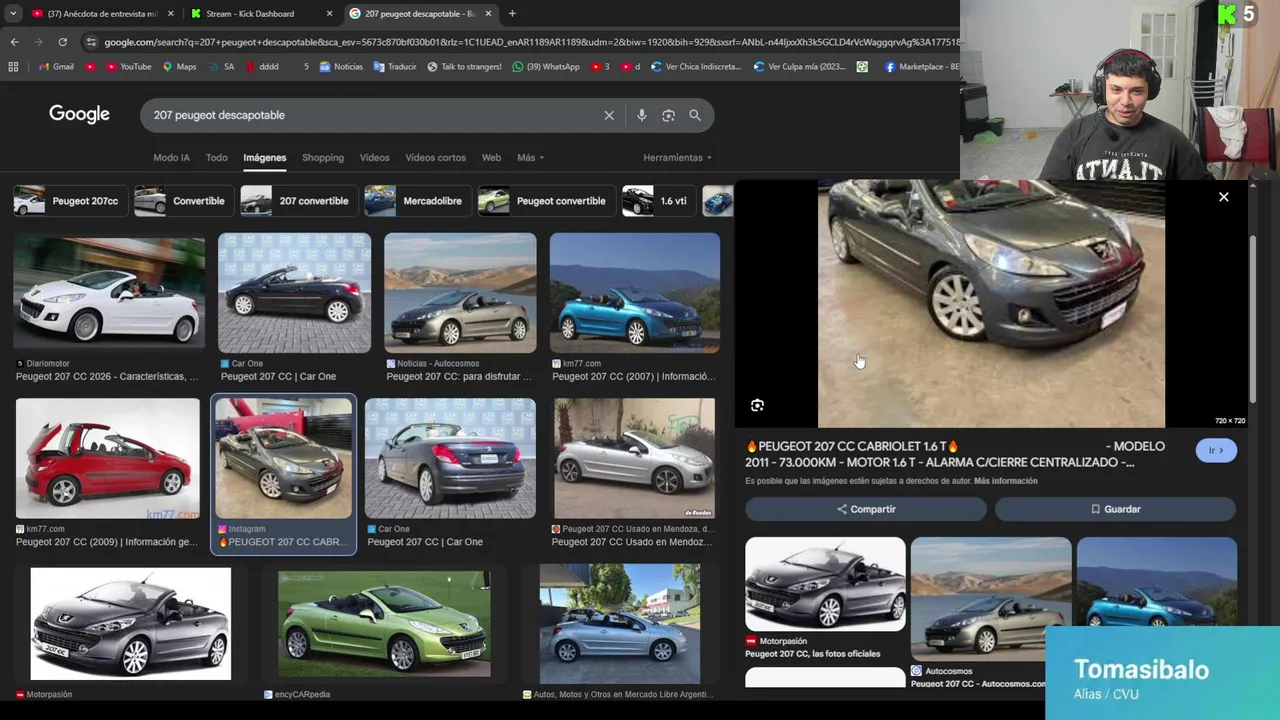Viewport: 1280px width, 720px height.
Task: Open Diariomotor white Peugeot 207 CC thumbnail
Action: coord(109,295)
